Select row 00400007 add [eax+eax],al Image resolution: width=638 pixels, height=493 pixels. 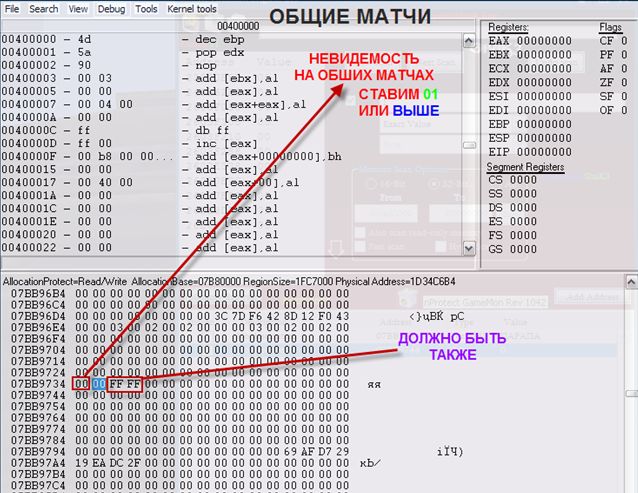232,105
